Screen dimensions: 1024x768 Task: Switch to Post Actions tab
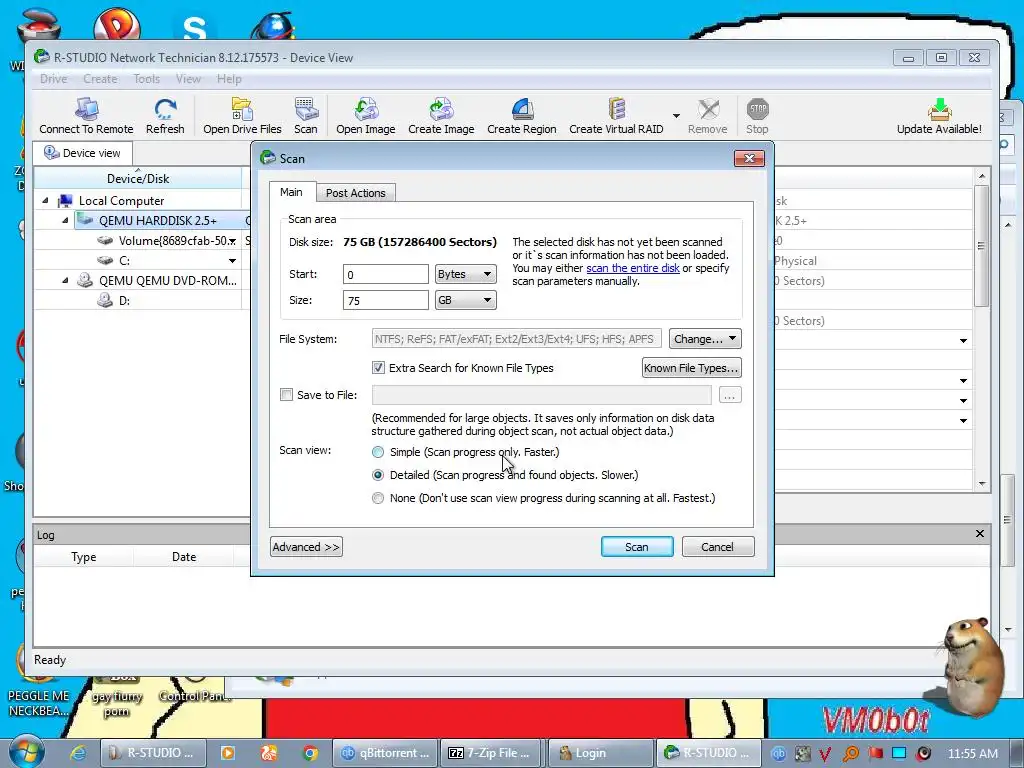pyautogui.click(x=356, y=193)
